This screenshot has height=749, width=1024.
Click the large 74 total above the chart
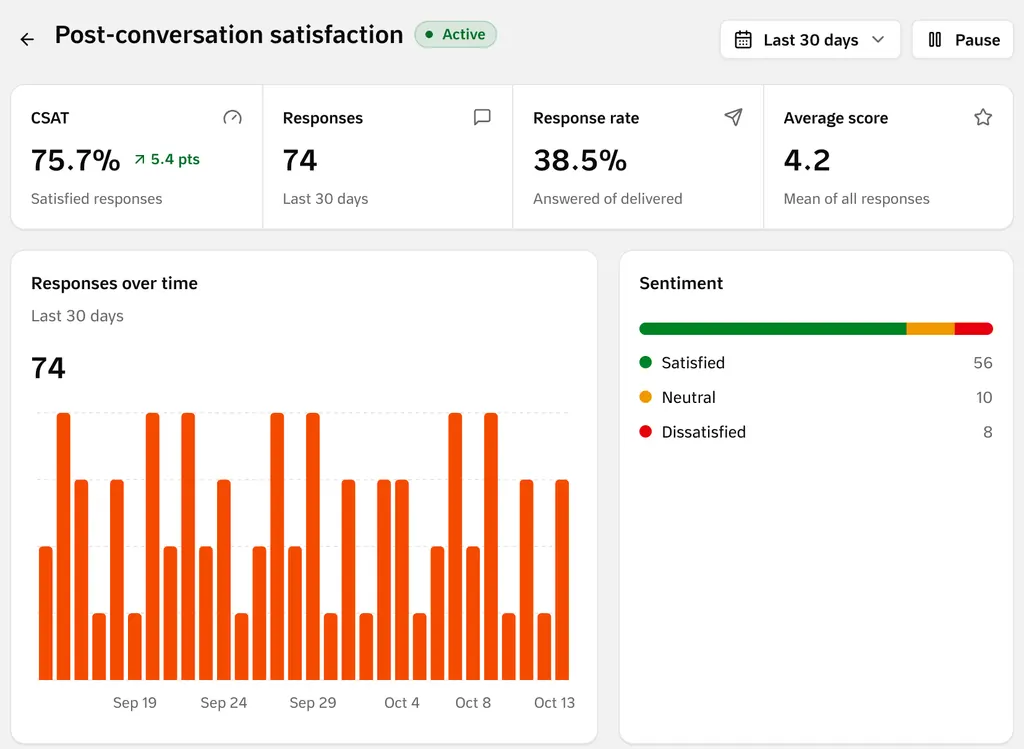click(x=48, y=368)
